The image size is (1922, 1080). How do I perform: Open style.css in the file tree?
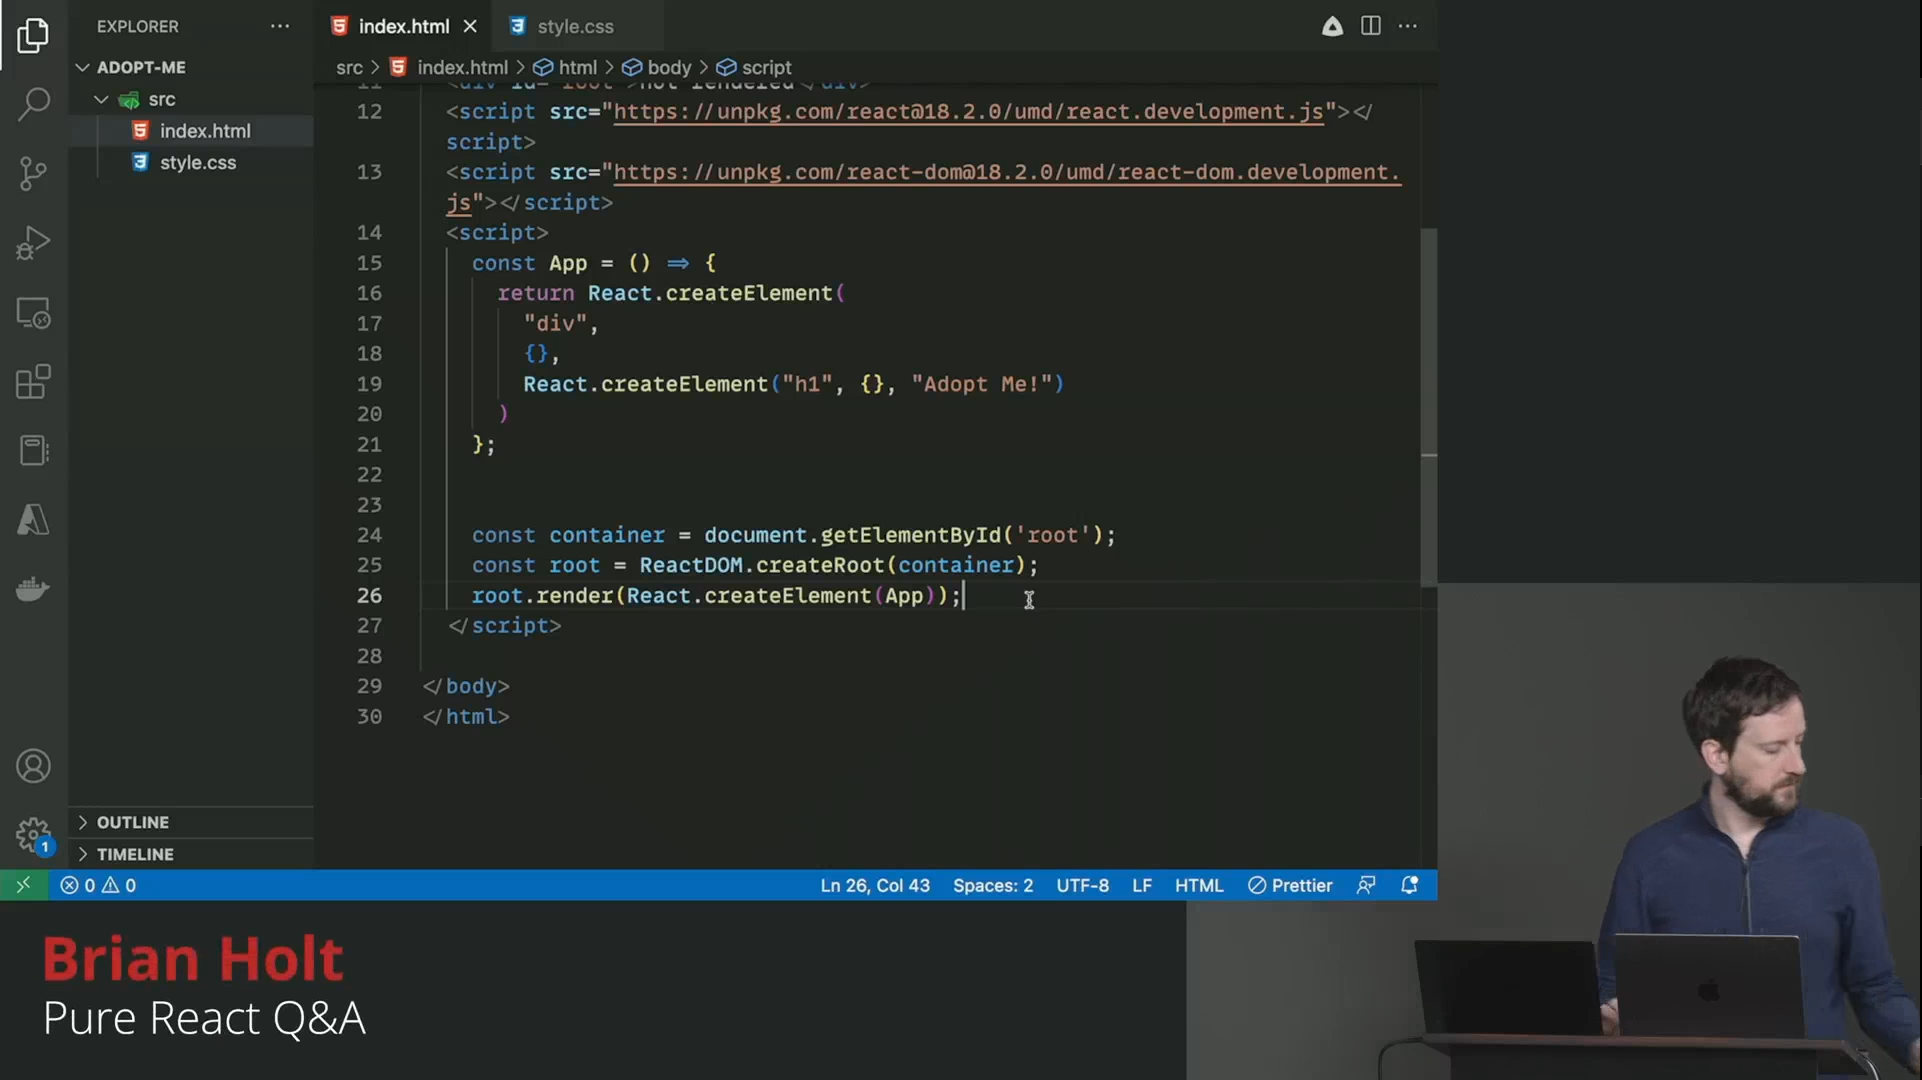tap(198, 163)
